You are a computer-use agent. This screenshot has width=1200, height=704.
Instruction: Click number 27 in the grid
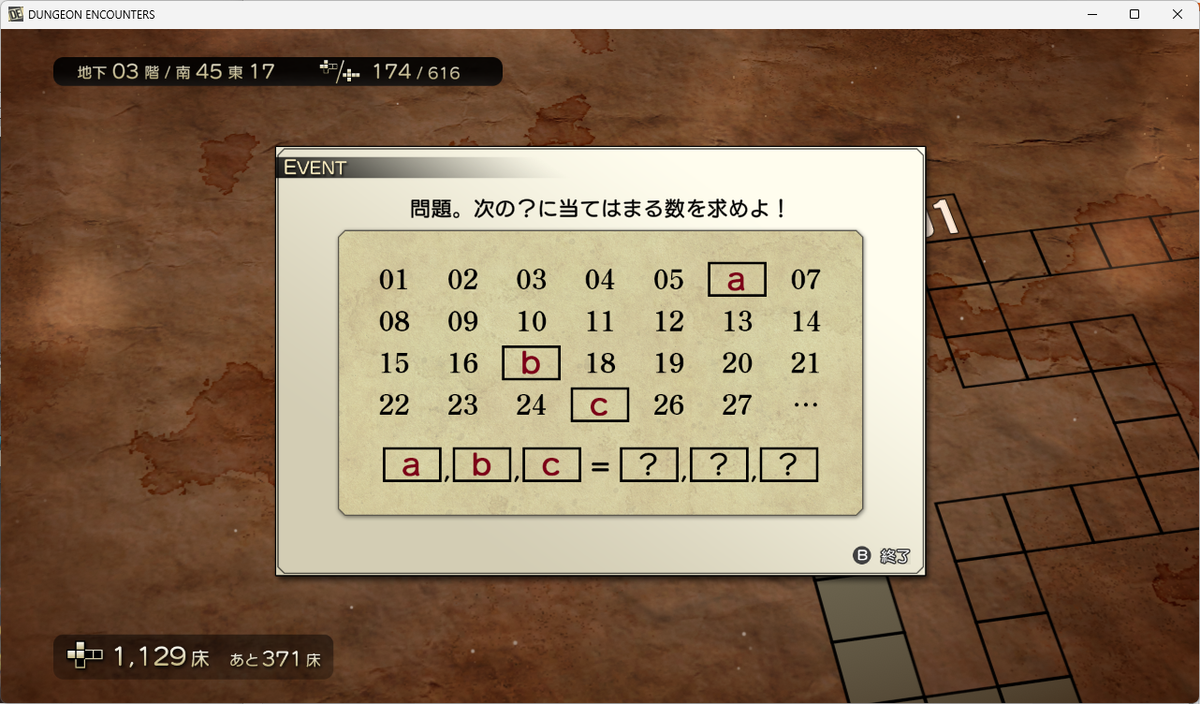click(737, 405)
